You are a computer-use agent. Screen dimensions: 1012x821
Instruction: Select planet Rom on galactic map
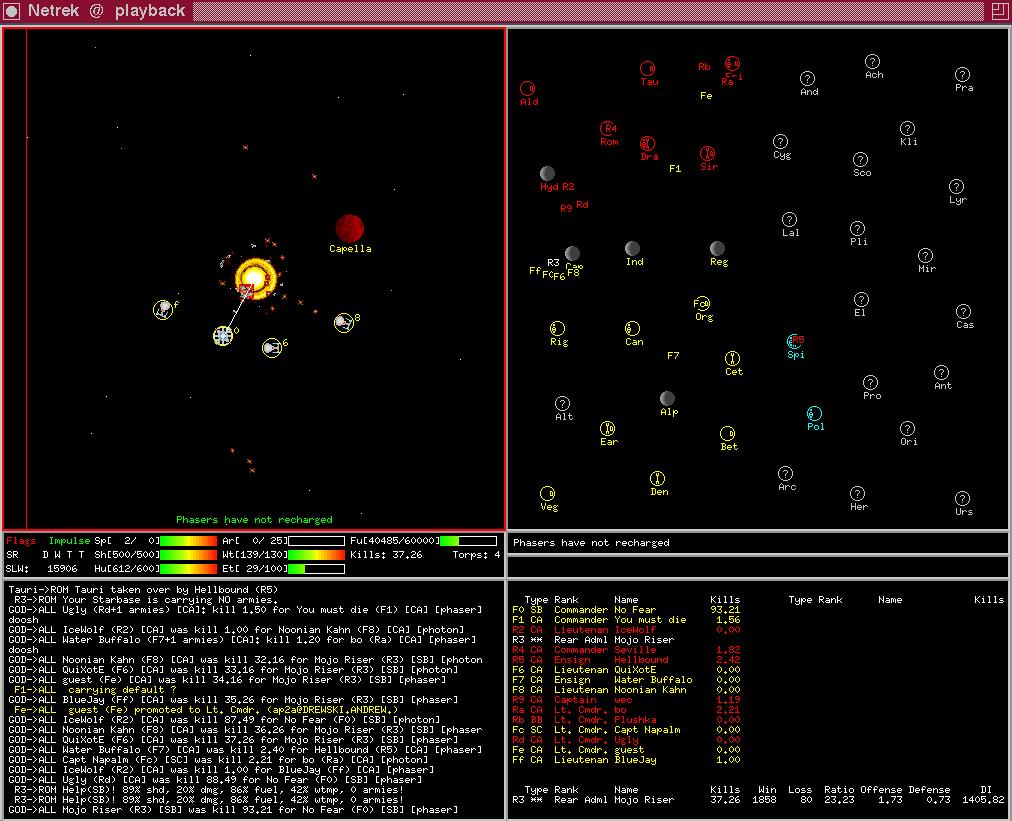click(x=608, y=128)
